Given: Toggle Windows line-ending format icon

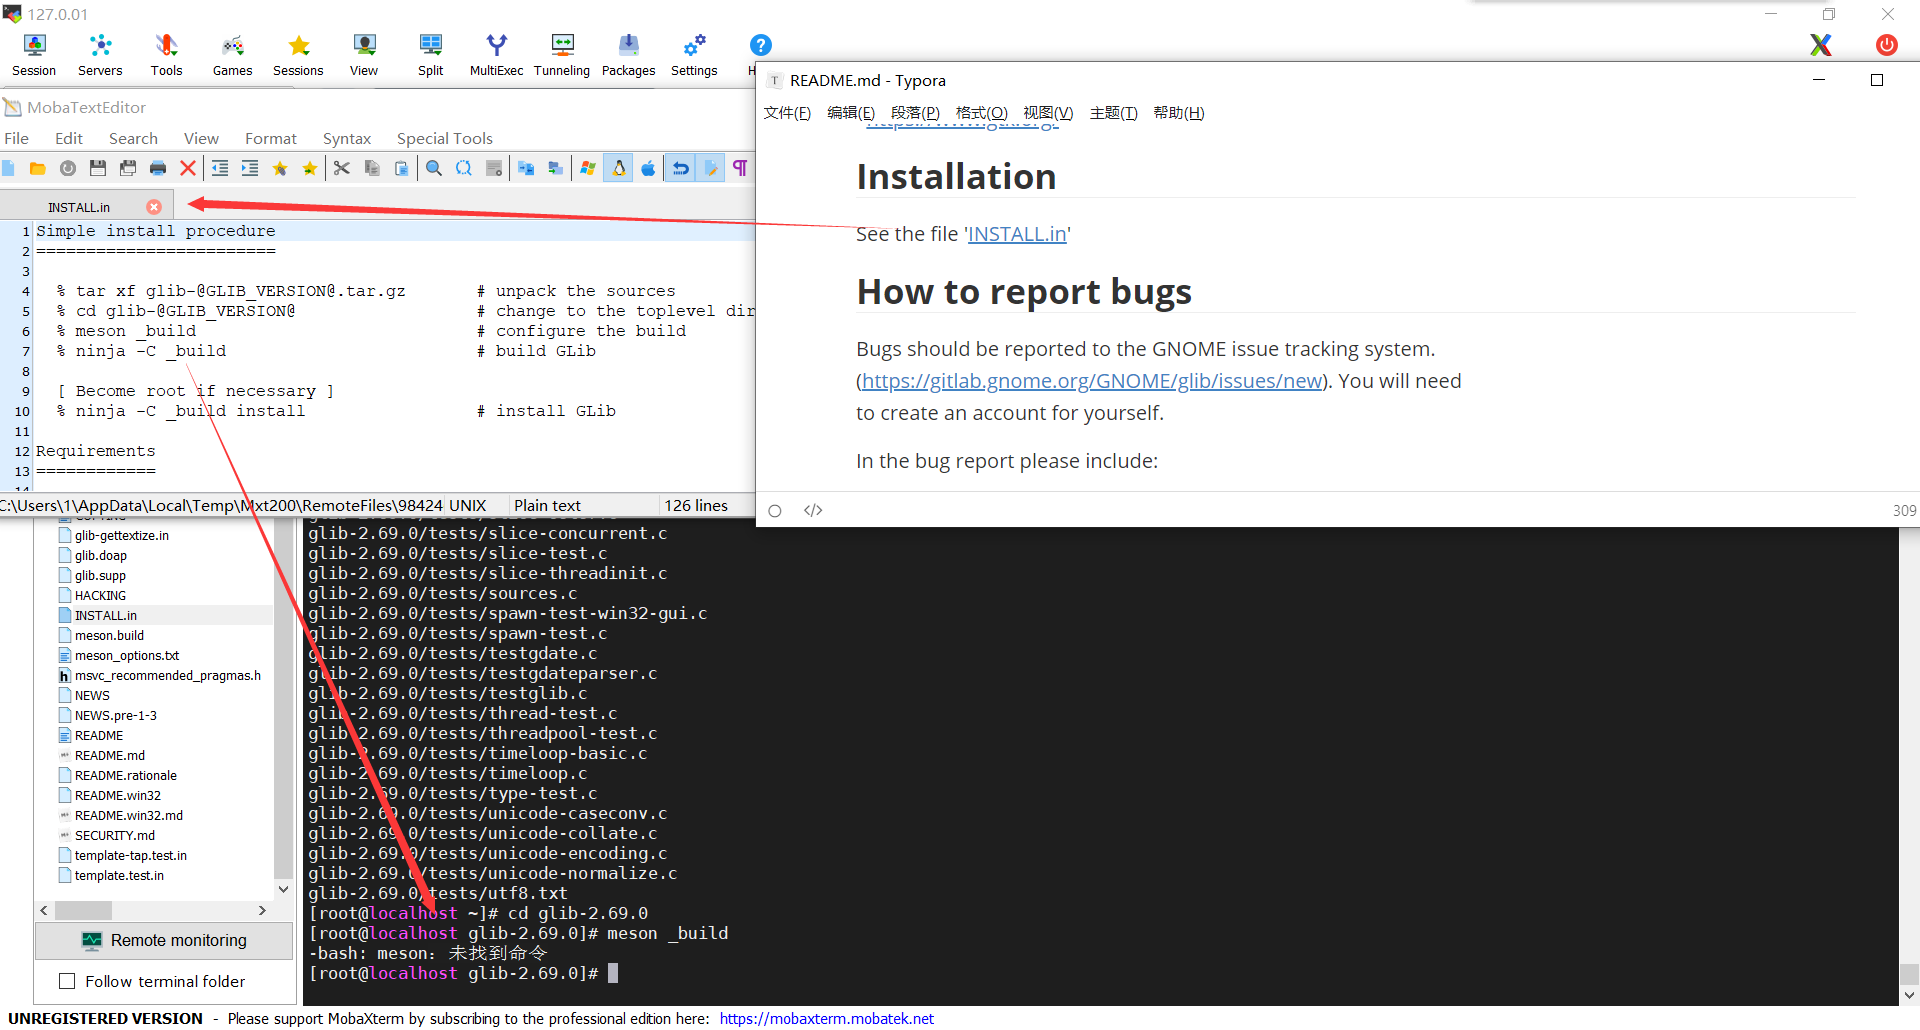Looking at the screenshot, I should coord(587,168).
